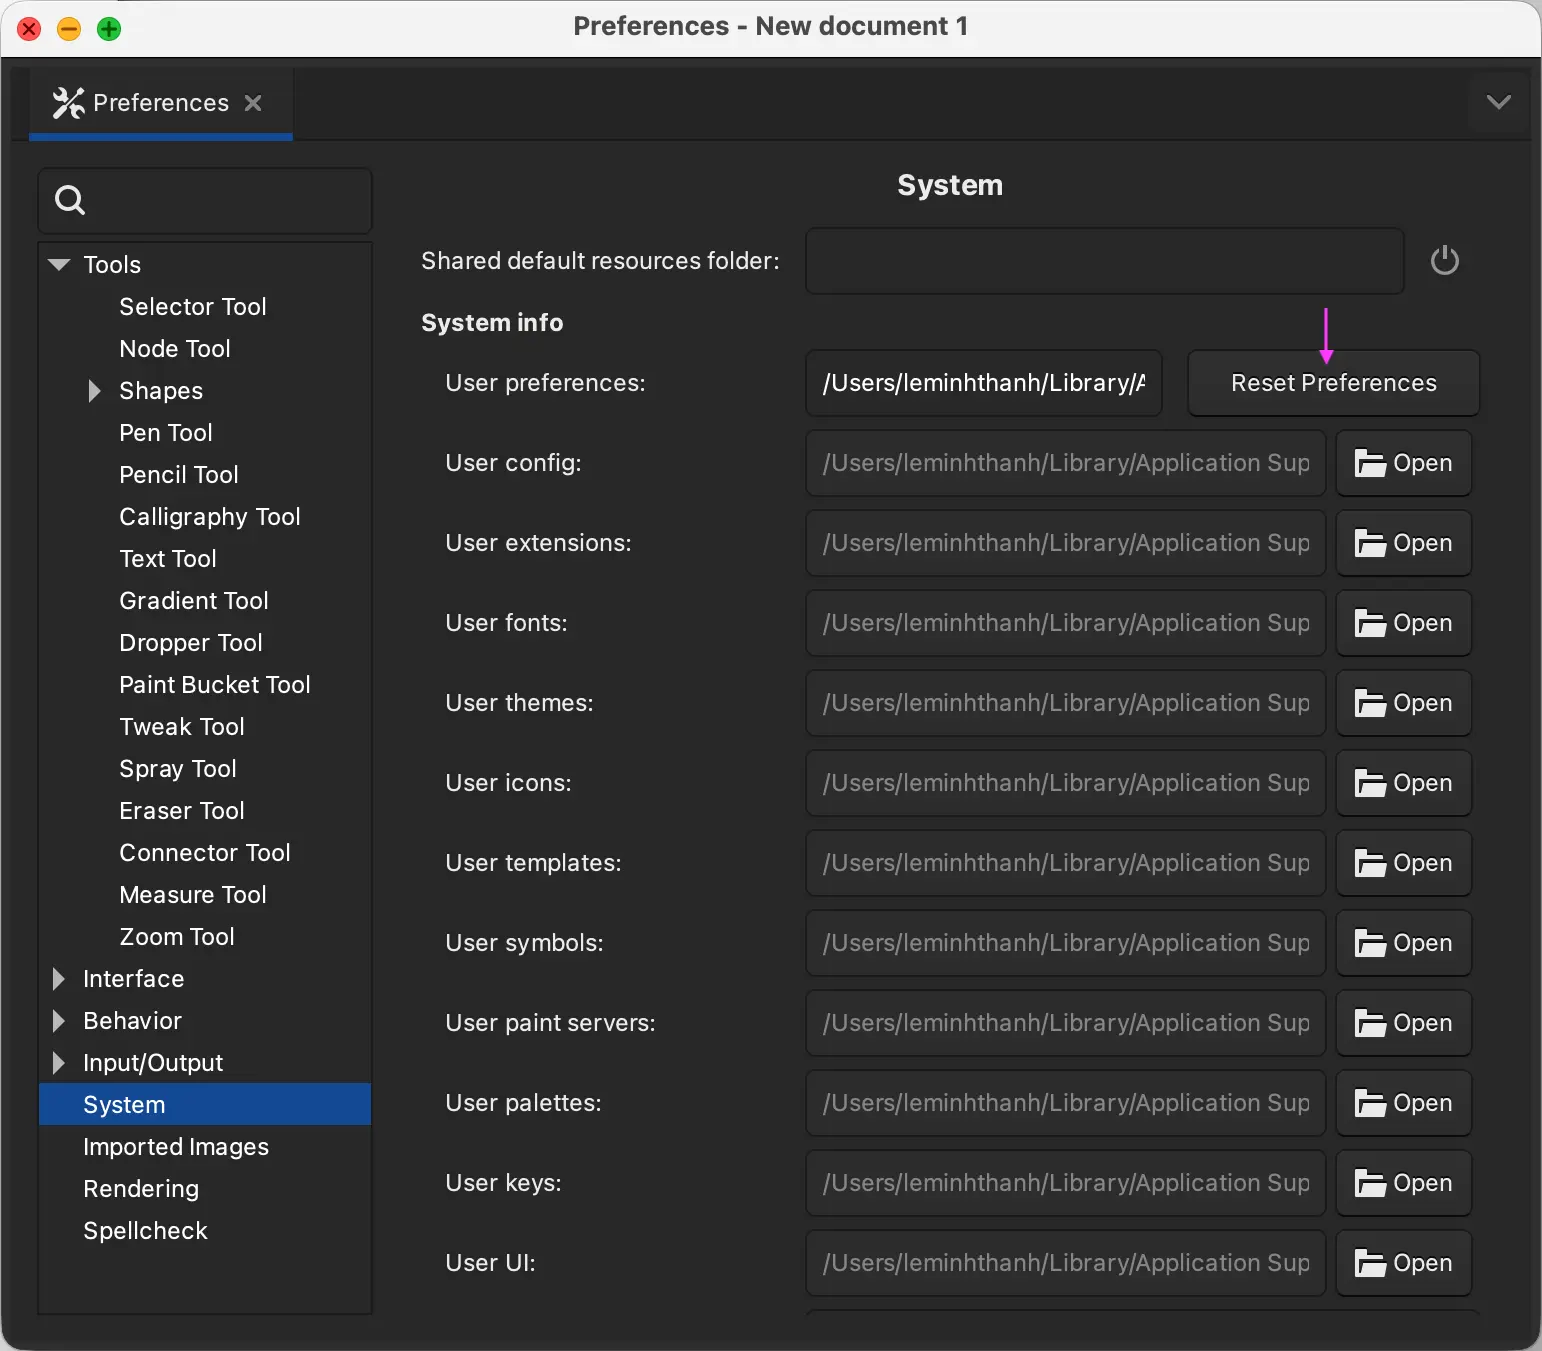Click the search magnifier icon
This screenshot has width=1542, height=1351.
click(x=70, y=200)
